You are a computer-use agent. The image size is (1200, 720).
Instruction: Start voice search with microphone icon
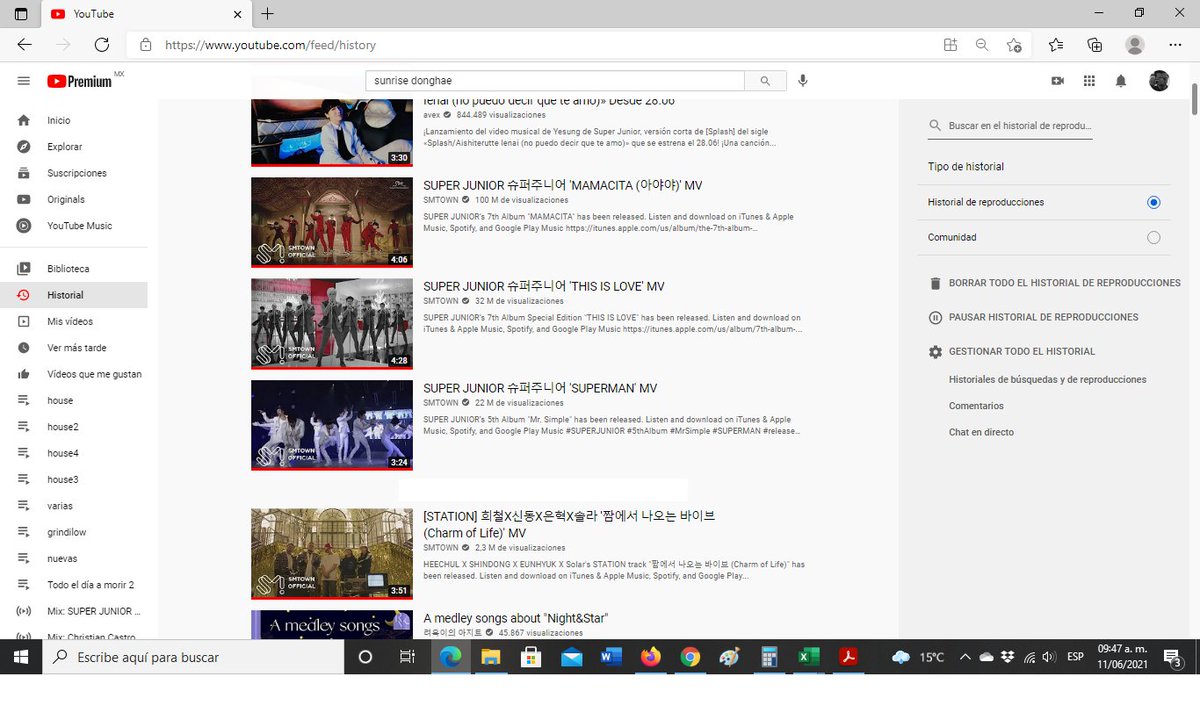click(x=803, y=81)
